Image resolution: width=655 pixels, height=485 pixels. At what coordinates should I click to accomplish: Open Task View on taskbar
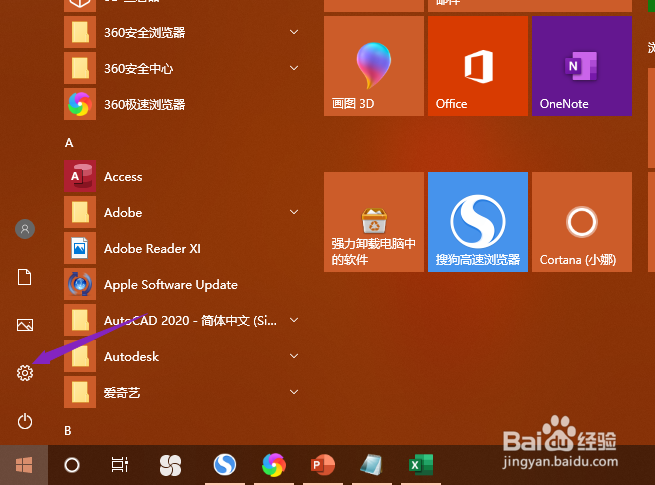(x=119, y=465)
